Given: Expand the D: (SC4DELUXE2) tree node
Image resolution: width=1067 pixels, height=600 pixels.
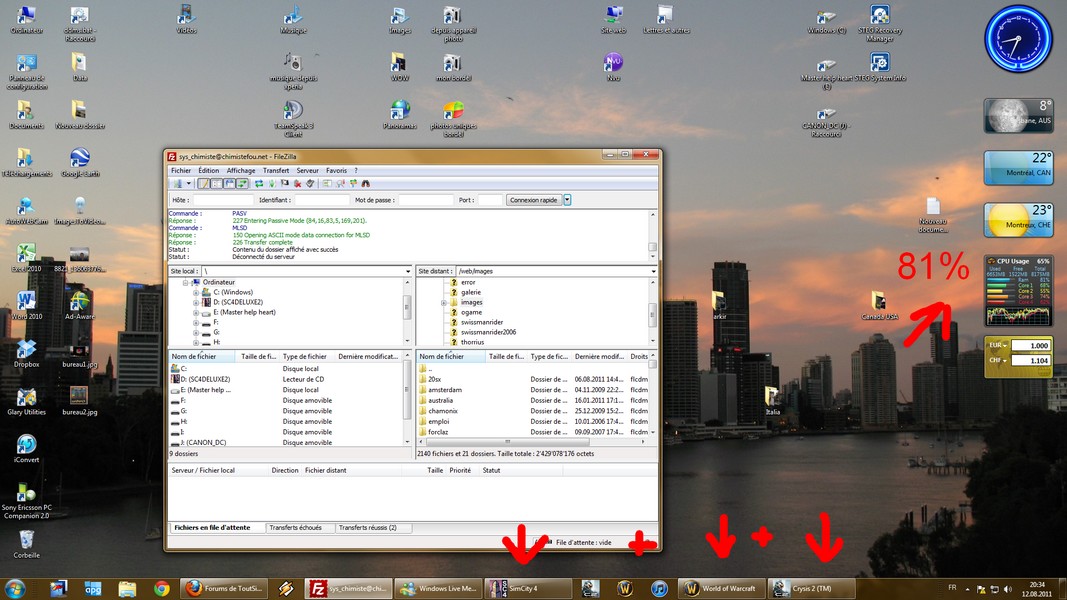Looking at the screenshot, I should [x=196, y=303].
